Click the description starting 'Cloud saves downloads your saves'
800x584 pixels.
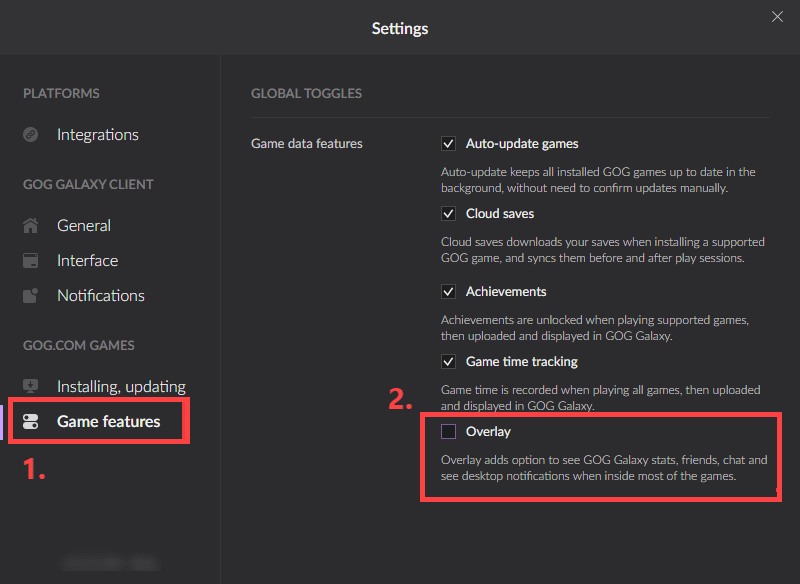point(603,250)
